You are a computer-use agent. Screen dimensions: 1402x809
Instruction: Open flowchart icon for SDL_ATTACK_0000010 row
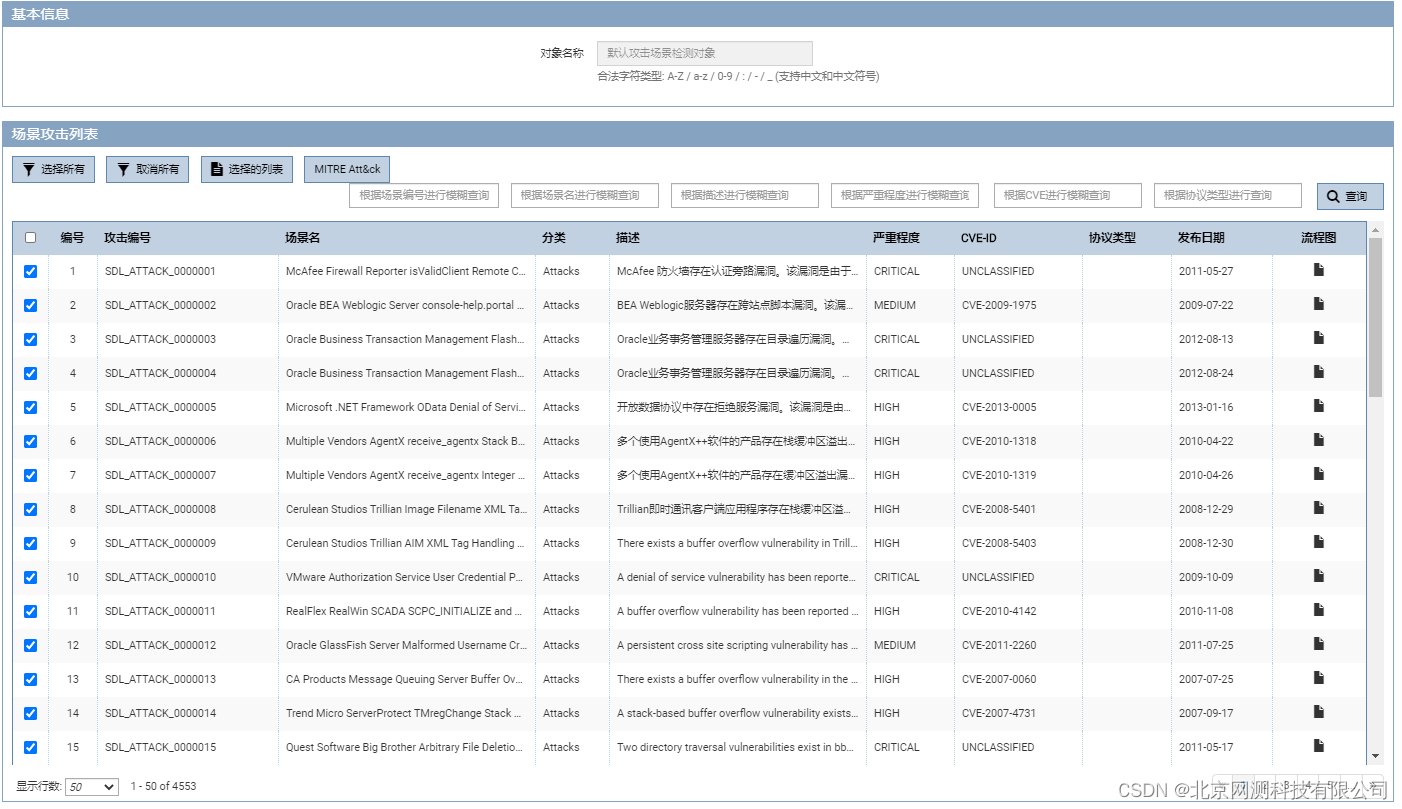click(x=1319, y=576)
